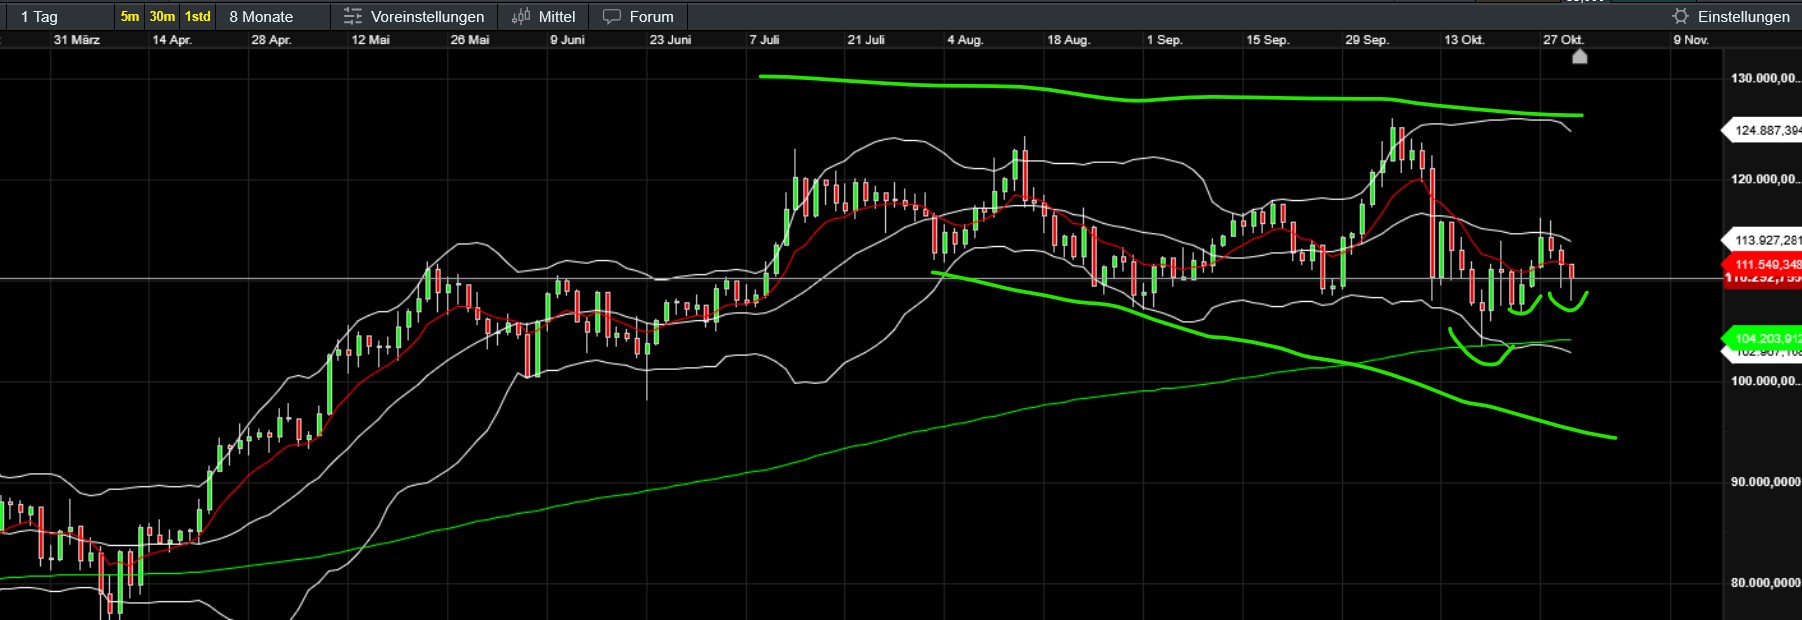Click the Einstellungen label
Screen dimensions: 1802x620
[1743, 16]
